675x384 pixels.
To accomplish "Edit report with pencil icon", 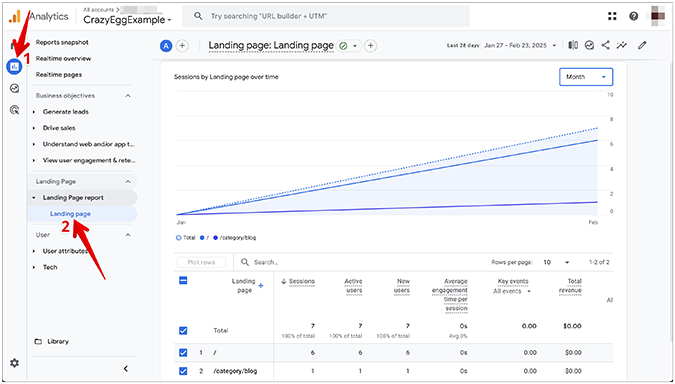I will 642,45.
